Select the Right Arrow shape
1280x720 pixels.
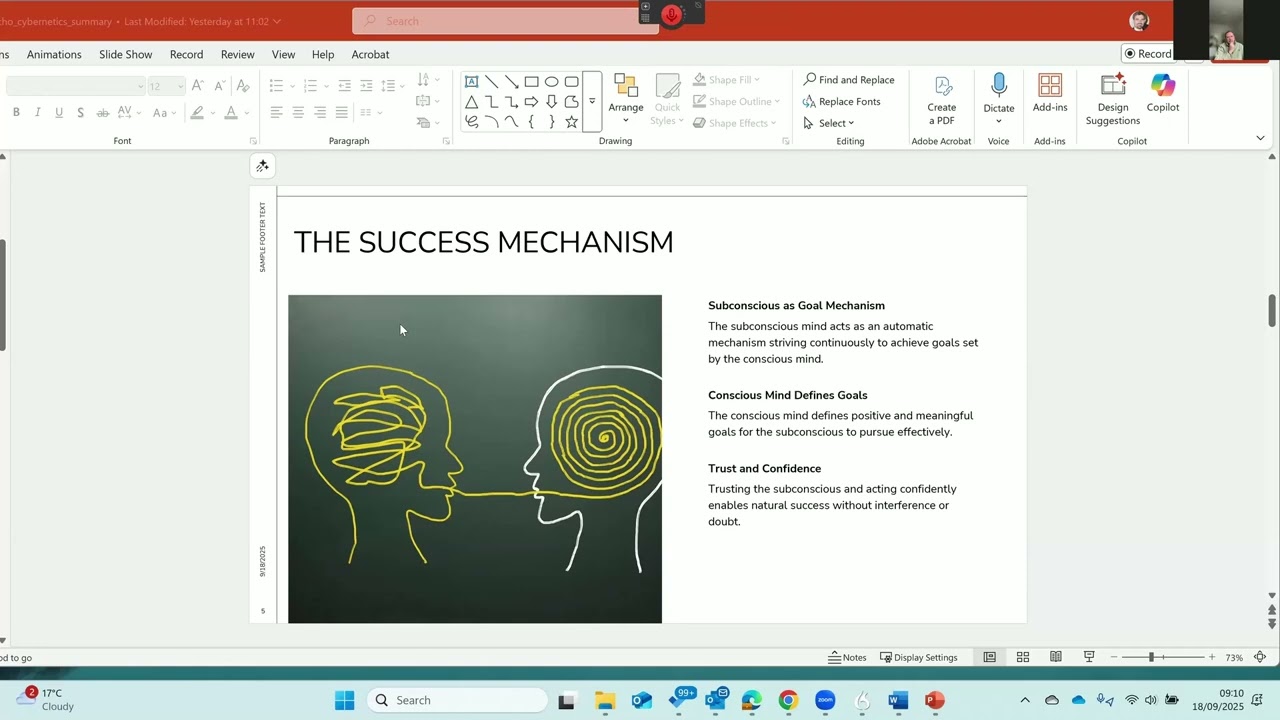(x=531, y=102)
